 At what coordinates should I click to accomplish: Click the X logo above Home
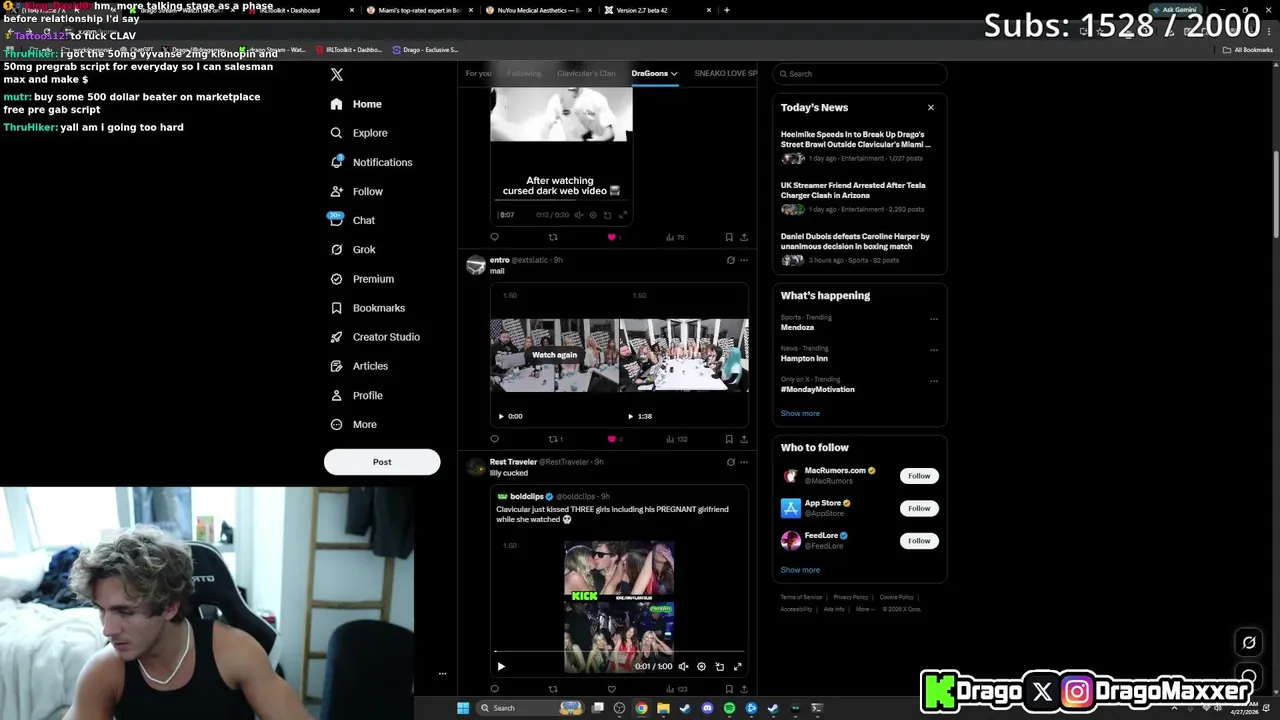[x=337, y=75]
